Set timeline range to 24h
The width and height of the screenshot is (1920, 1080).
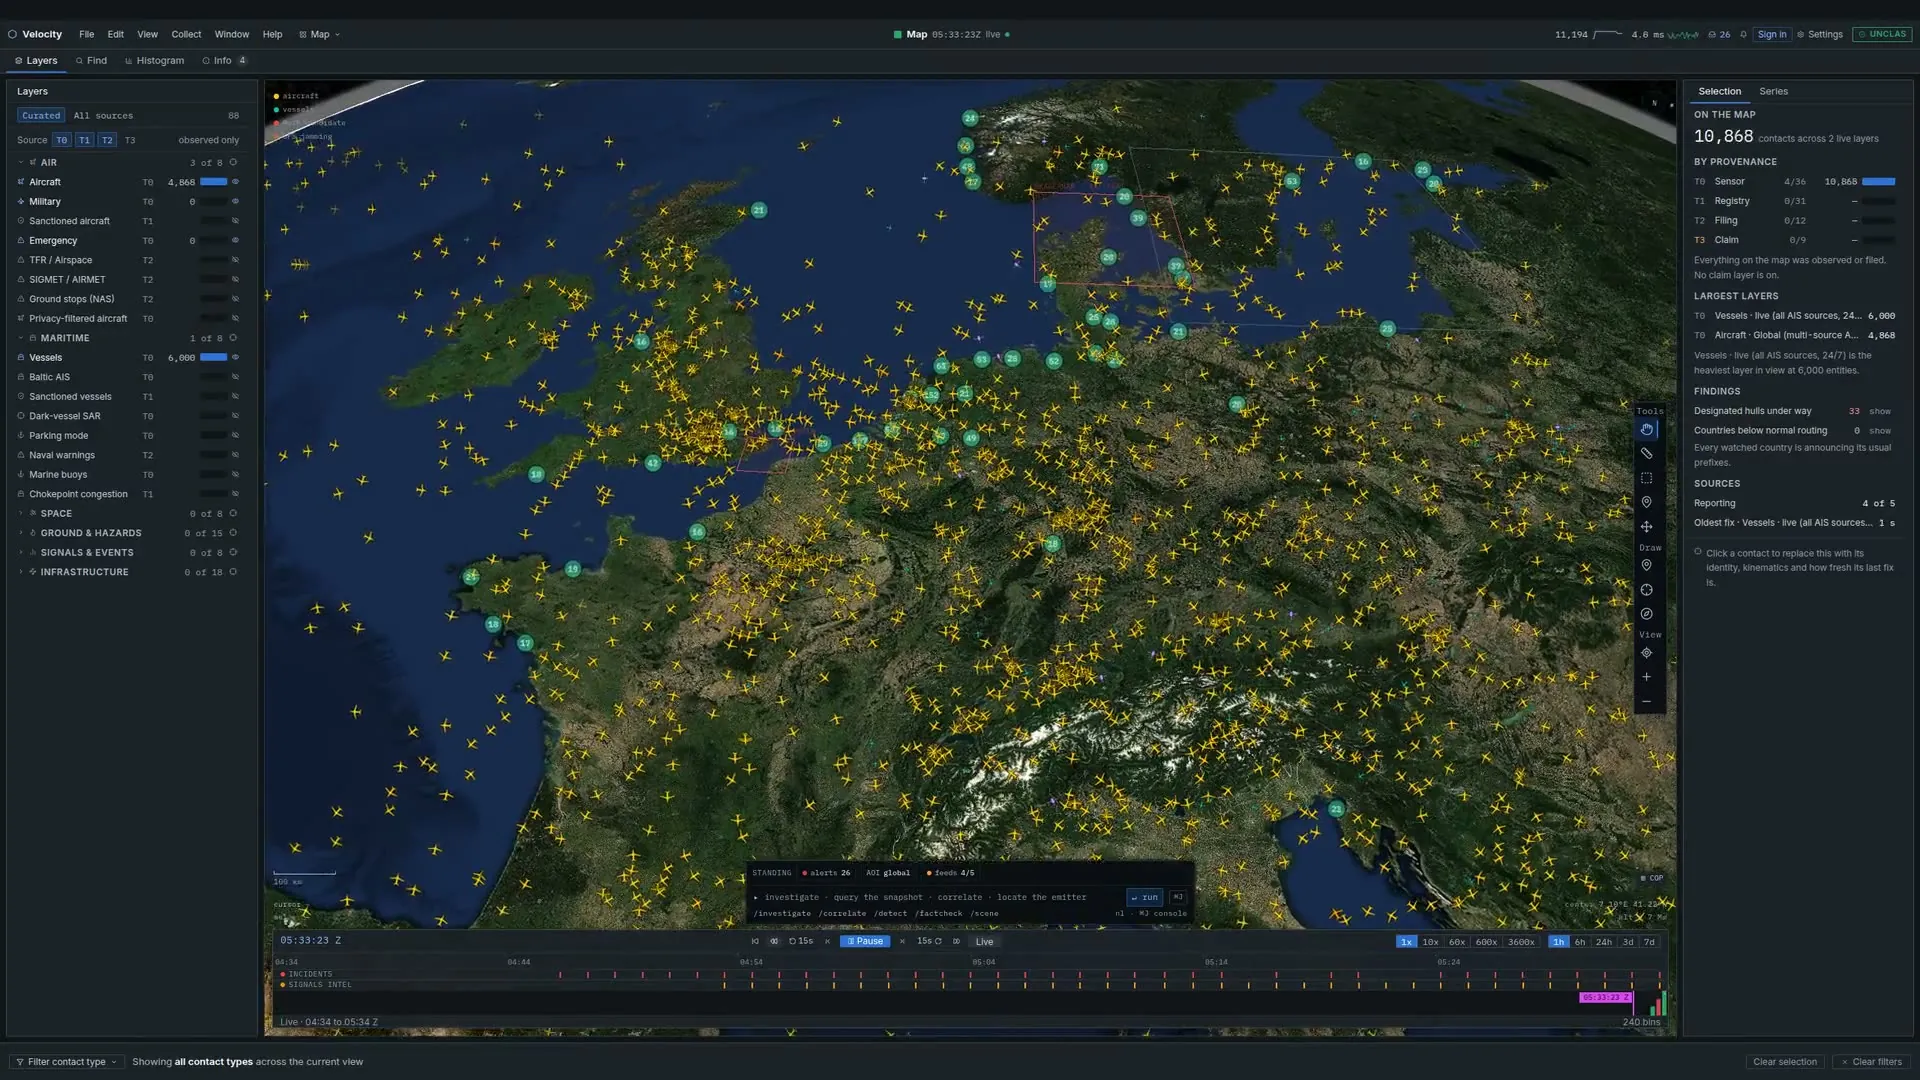click(1604, 942)
